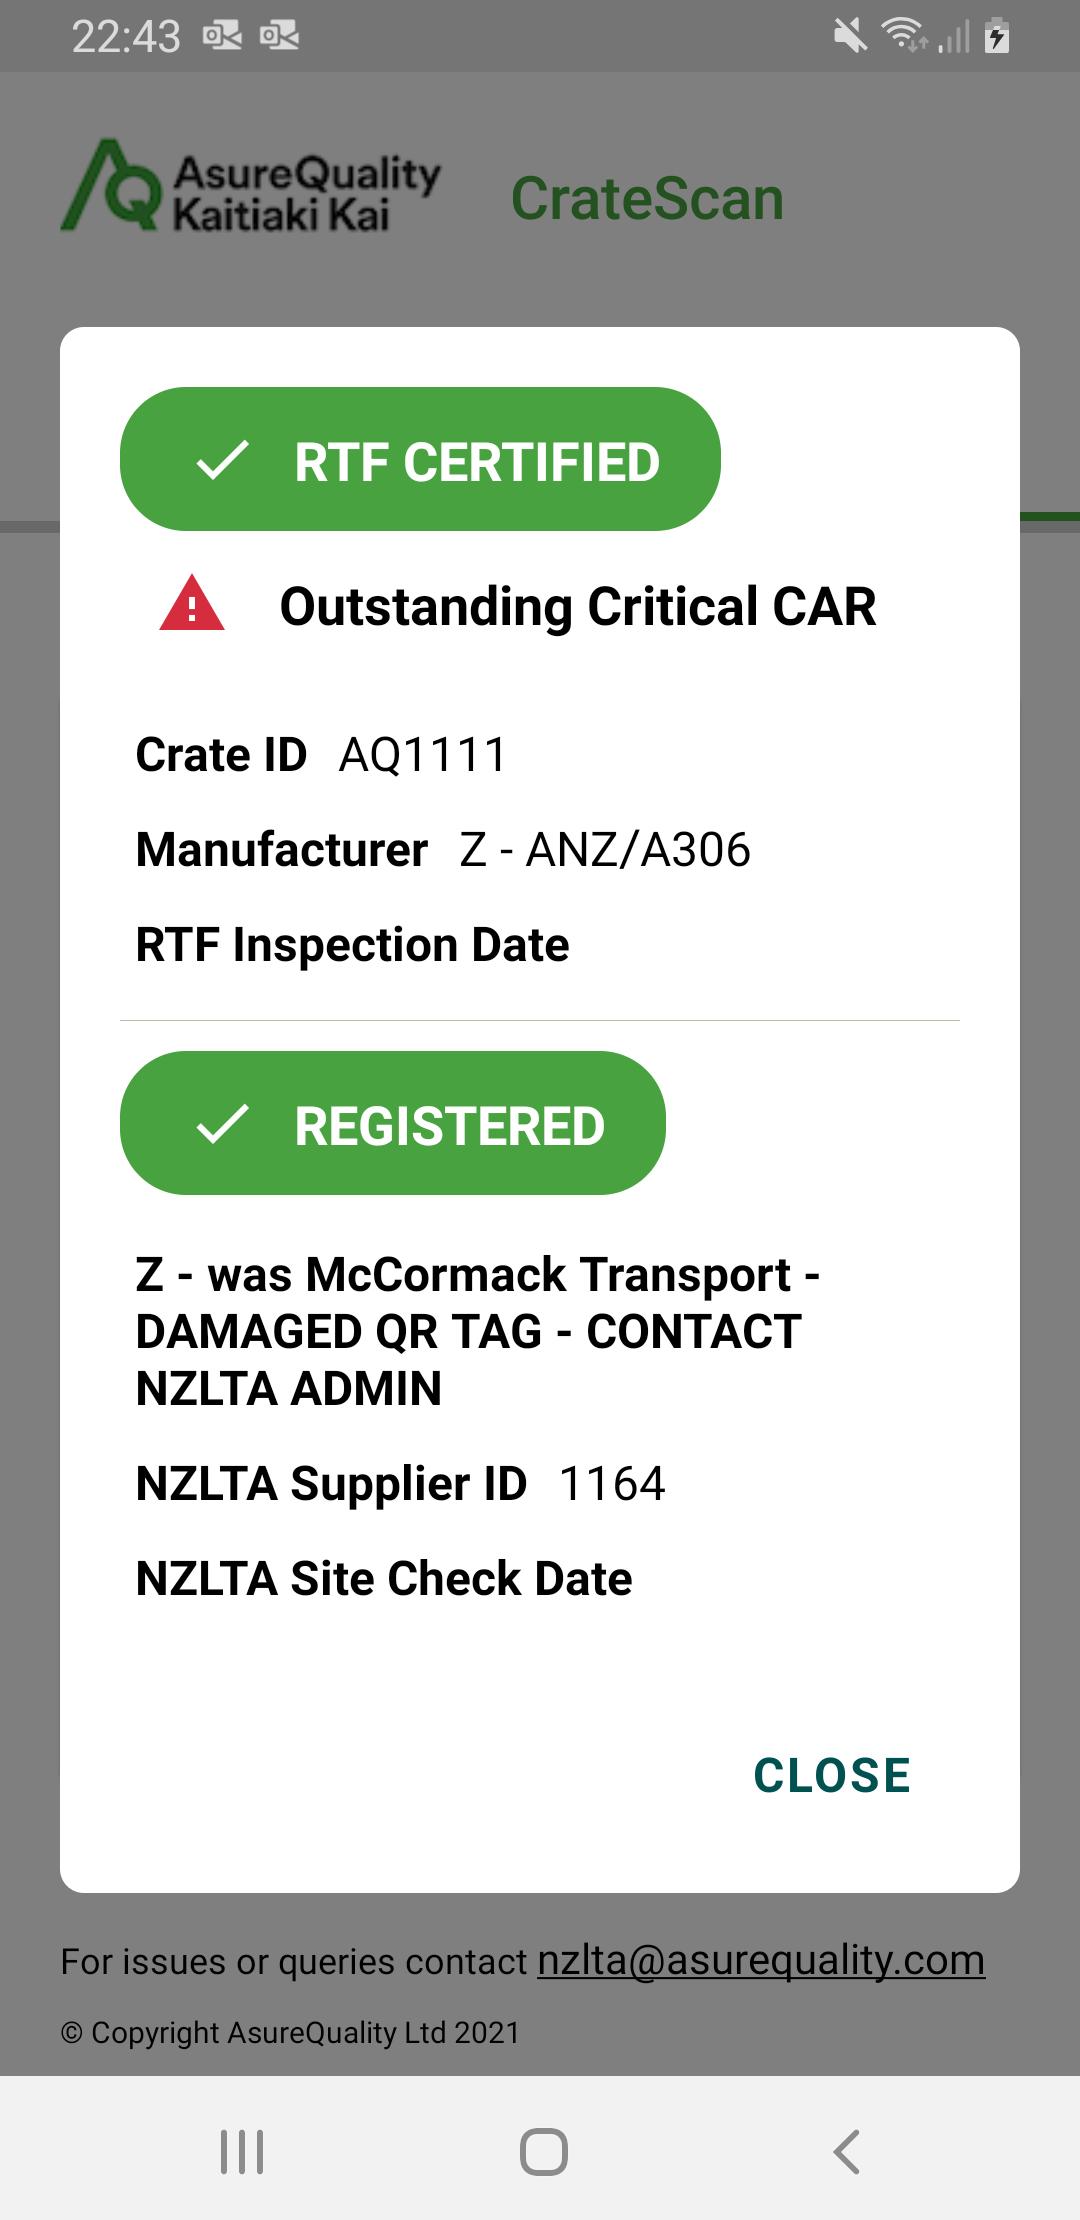The width and height of the screenshot is (1080, 2220).
Task: Open Android recent apps button
Action: coord(242,2152)
